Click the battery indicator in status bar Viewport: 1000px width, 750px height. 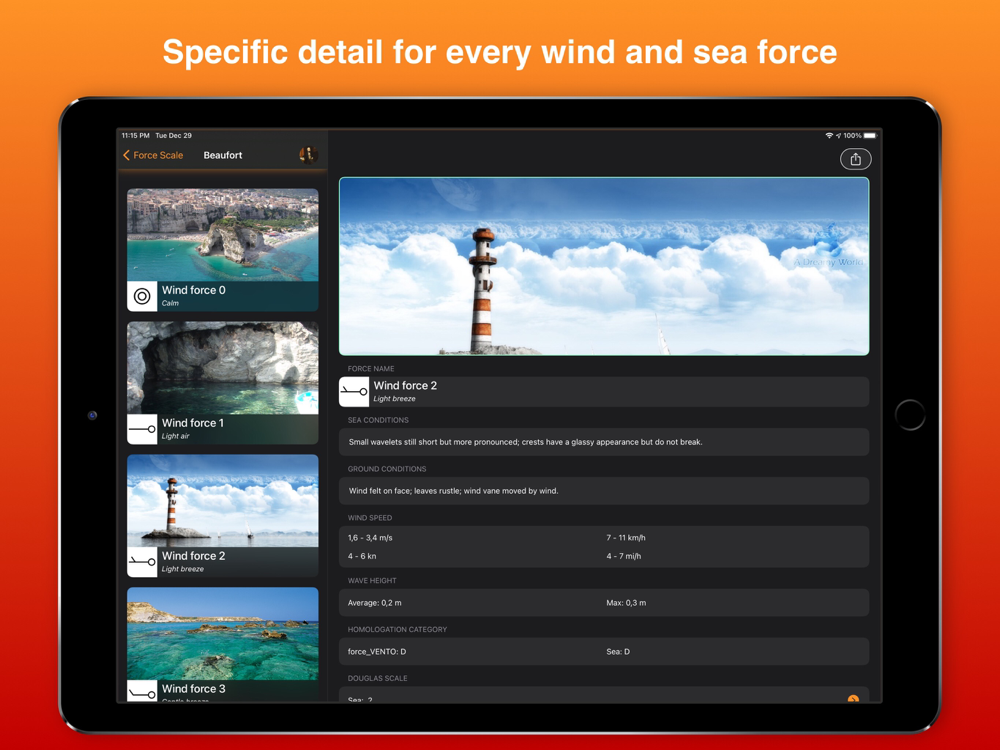click(870, 136)
